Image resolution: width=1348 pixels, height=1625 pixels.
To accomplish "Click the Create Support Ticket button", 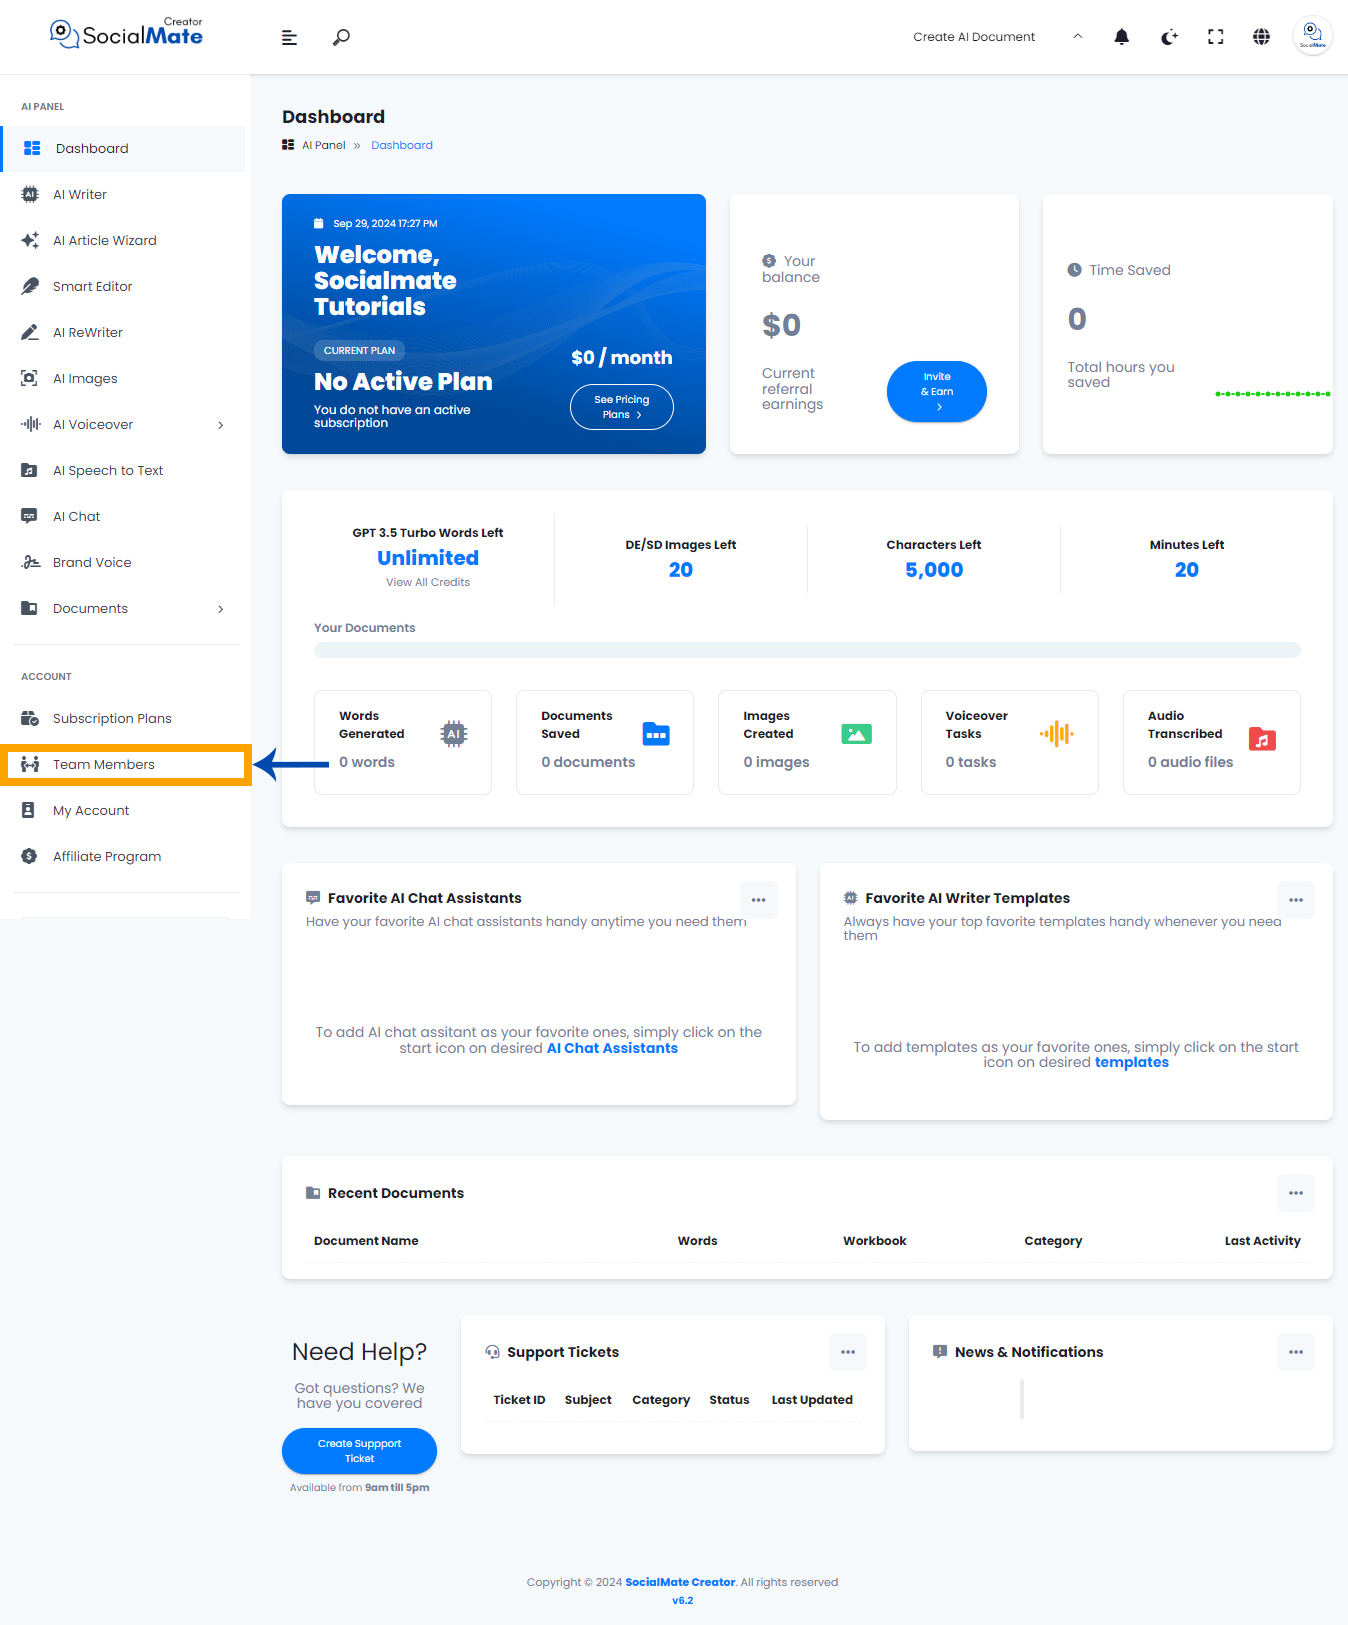I will 359,1451.
